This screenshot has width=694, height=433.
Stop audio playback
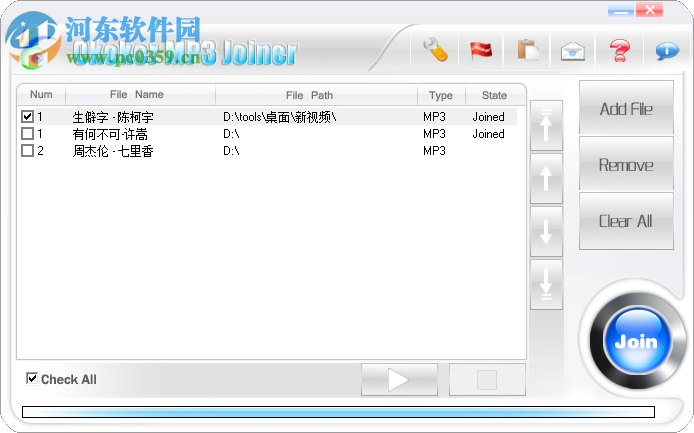[x=487, y=379]
